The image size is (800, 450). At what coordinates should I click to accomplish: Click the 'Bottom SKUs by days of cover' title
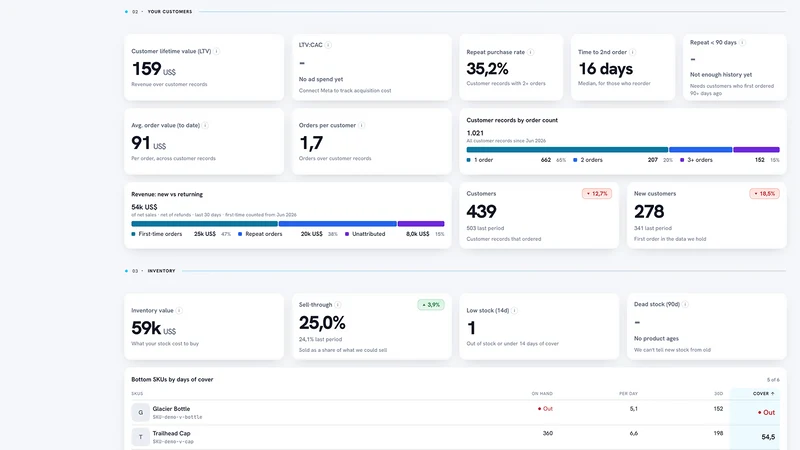point(172,379)
